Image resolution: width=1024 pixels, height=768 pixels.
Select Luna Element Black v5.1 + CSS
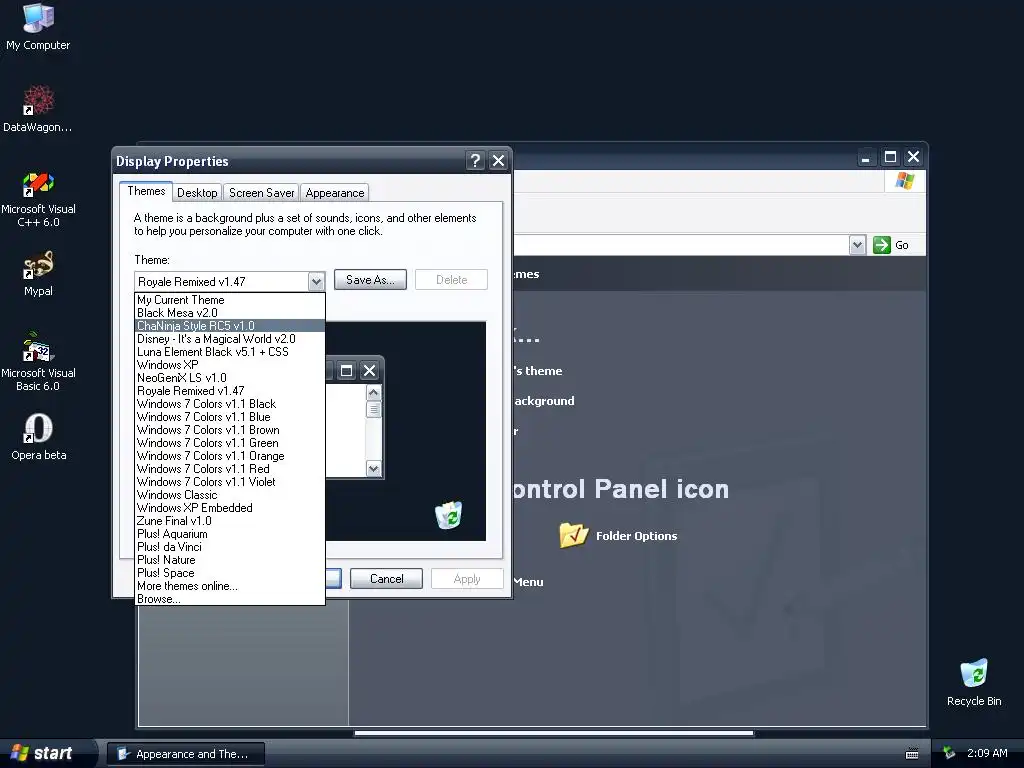coord(230,352)
